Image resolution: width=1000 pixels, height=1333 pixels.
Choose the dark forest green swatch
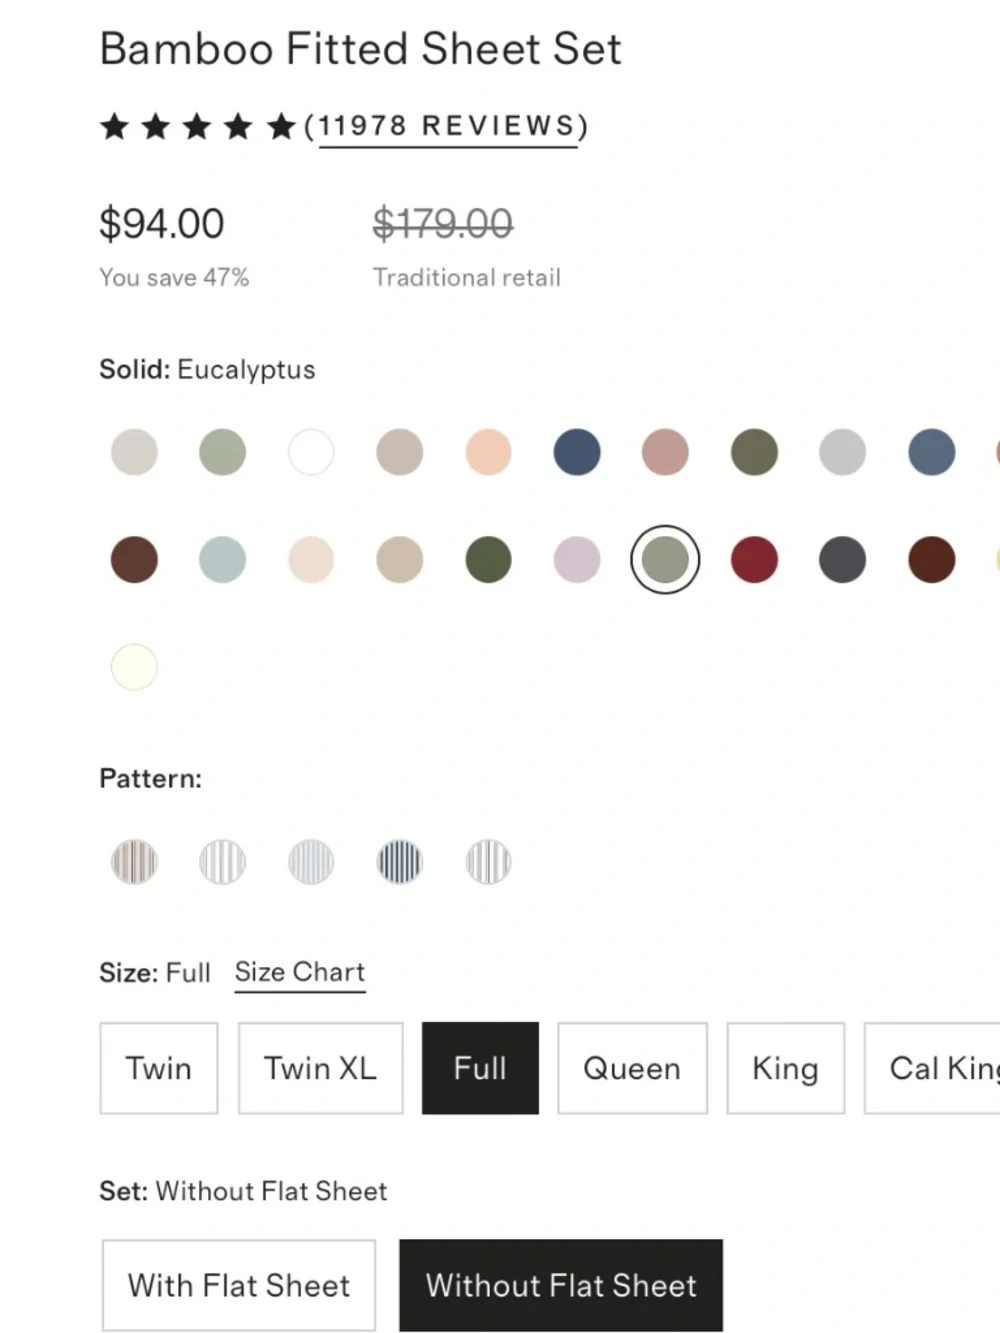(488, 560)
